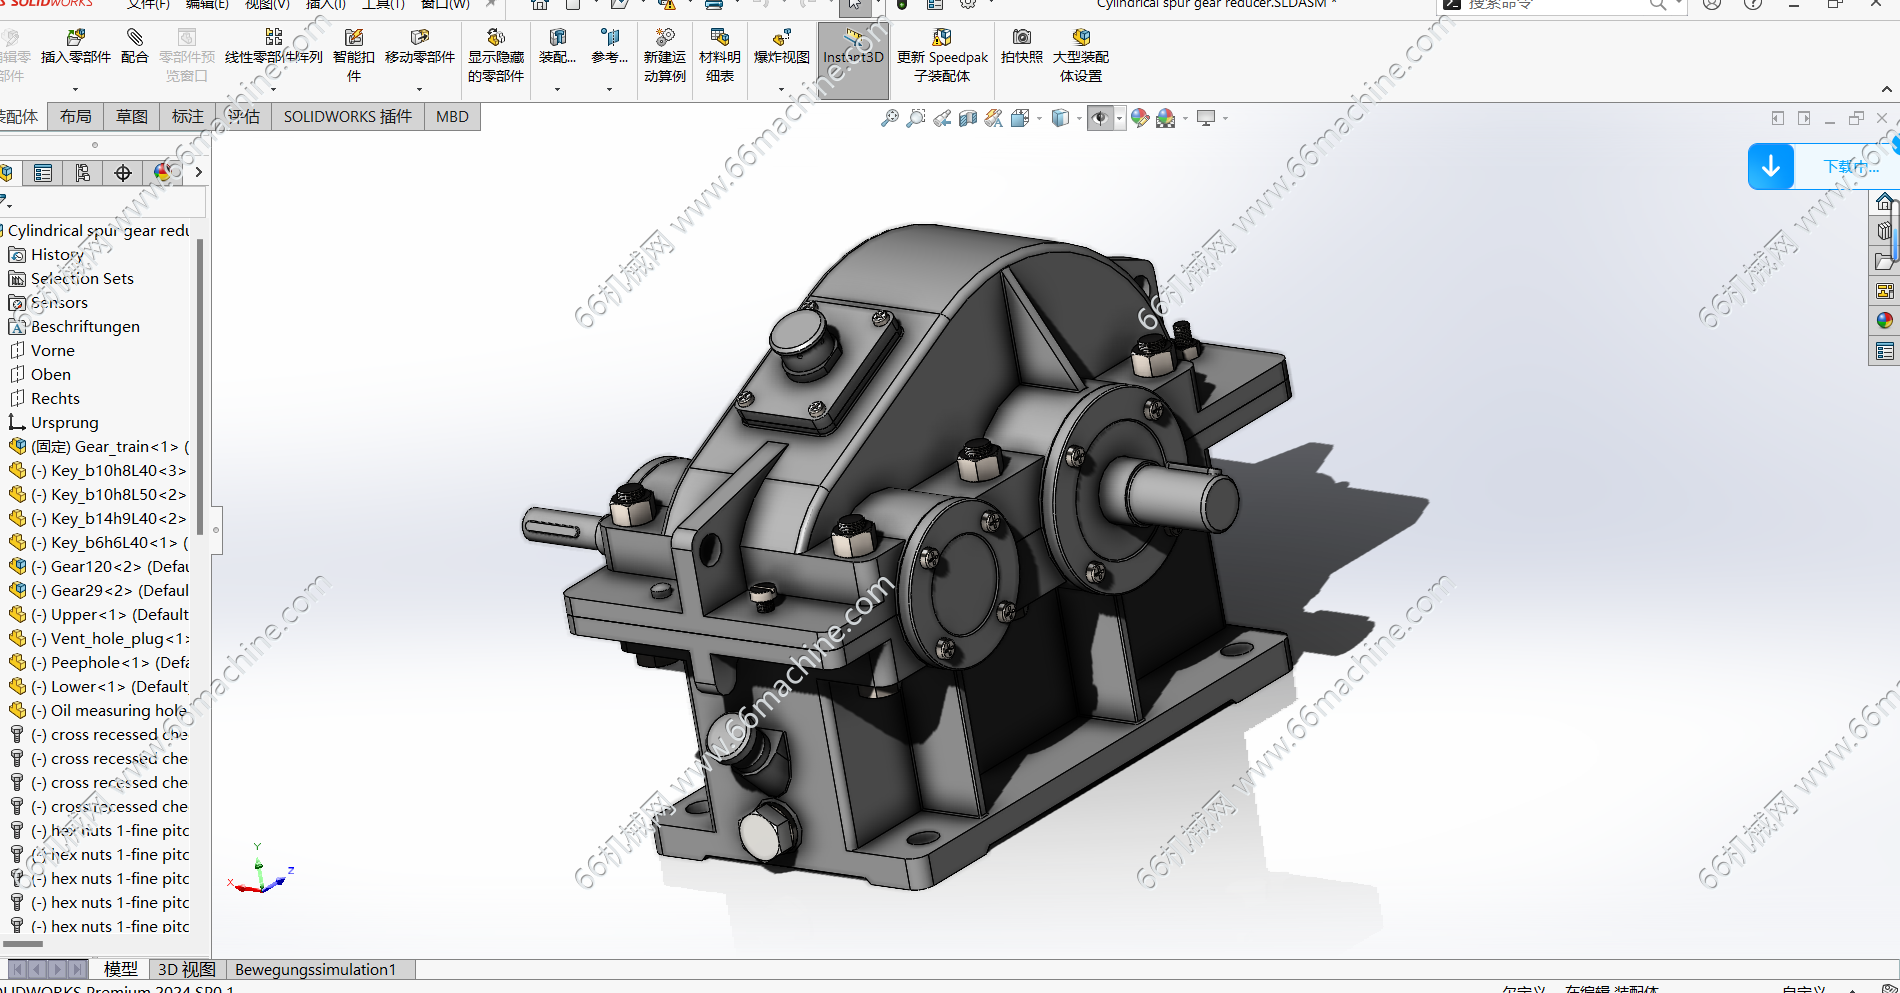Open dropdown under 移动零部件
The image size is (1900, 993).
[419, 89]
